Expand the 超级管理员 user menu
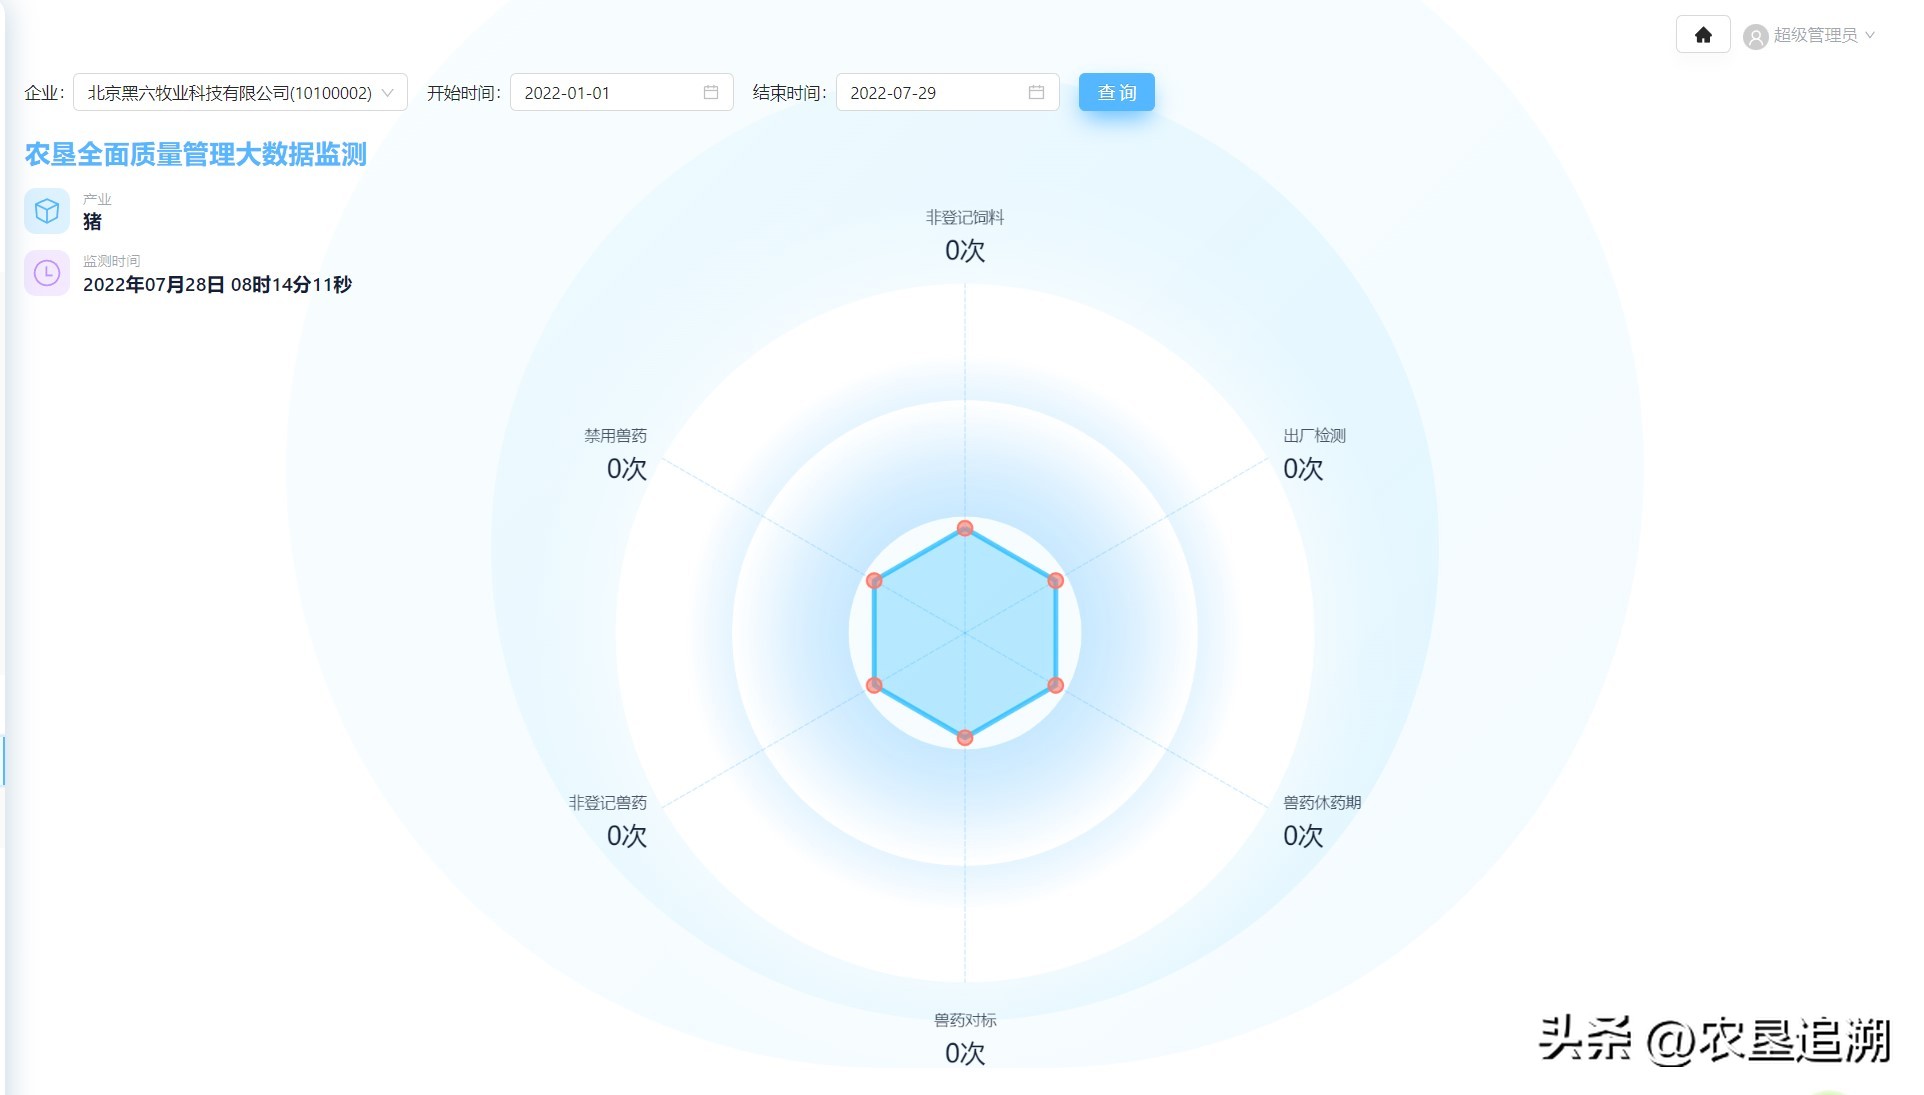 click(1815, 36)
